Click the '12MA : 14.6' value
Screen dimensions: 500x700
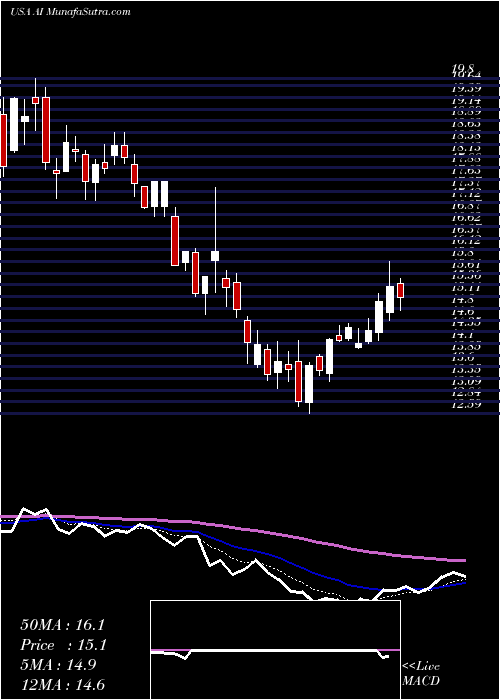(62, 685)
